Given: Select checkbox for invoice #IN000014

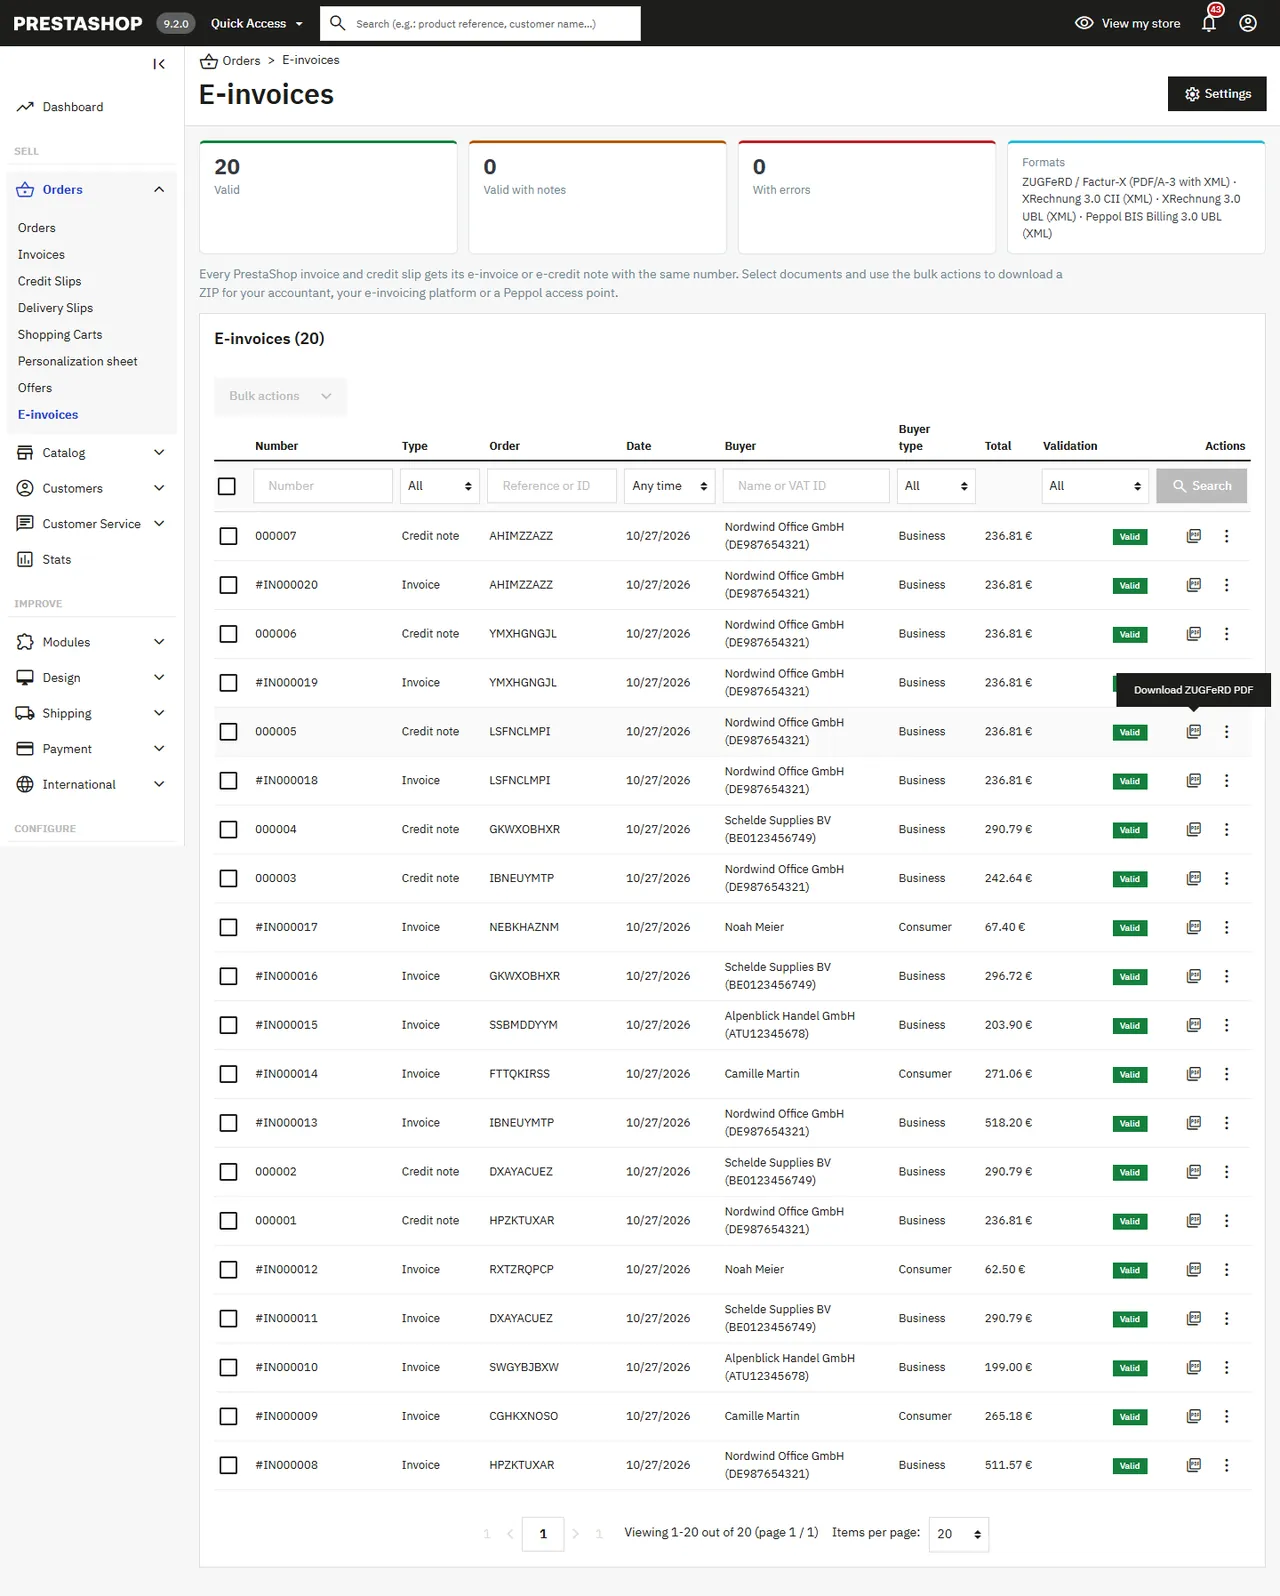Looking at the screenshot, I should 229,1074.
